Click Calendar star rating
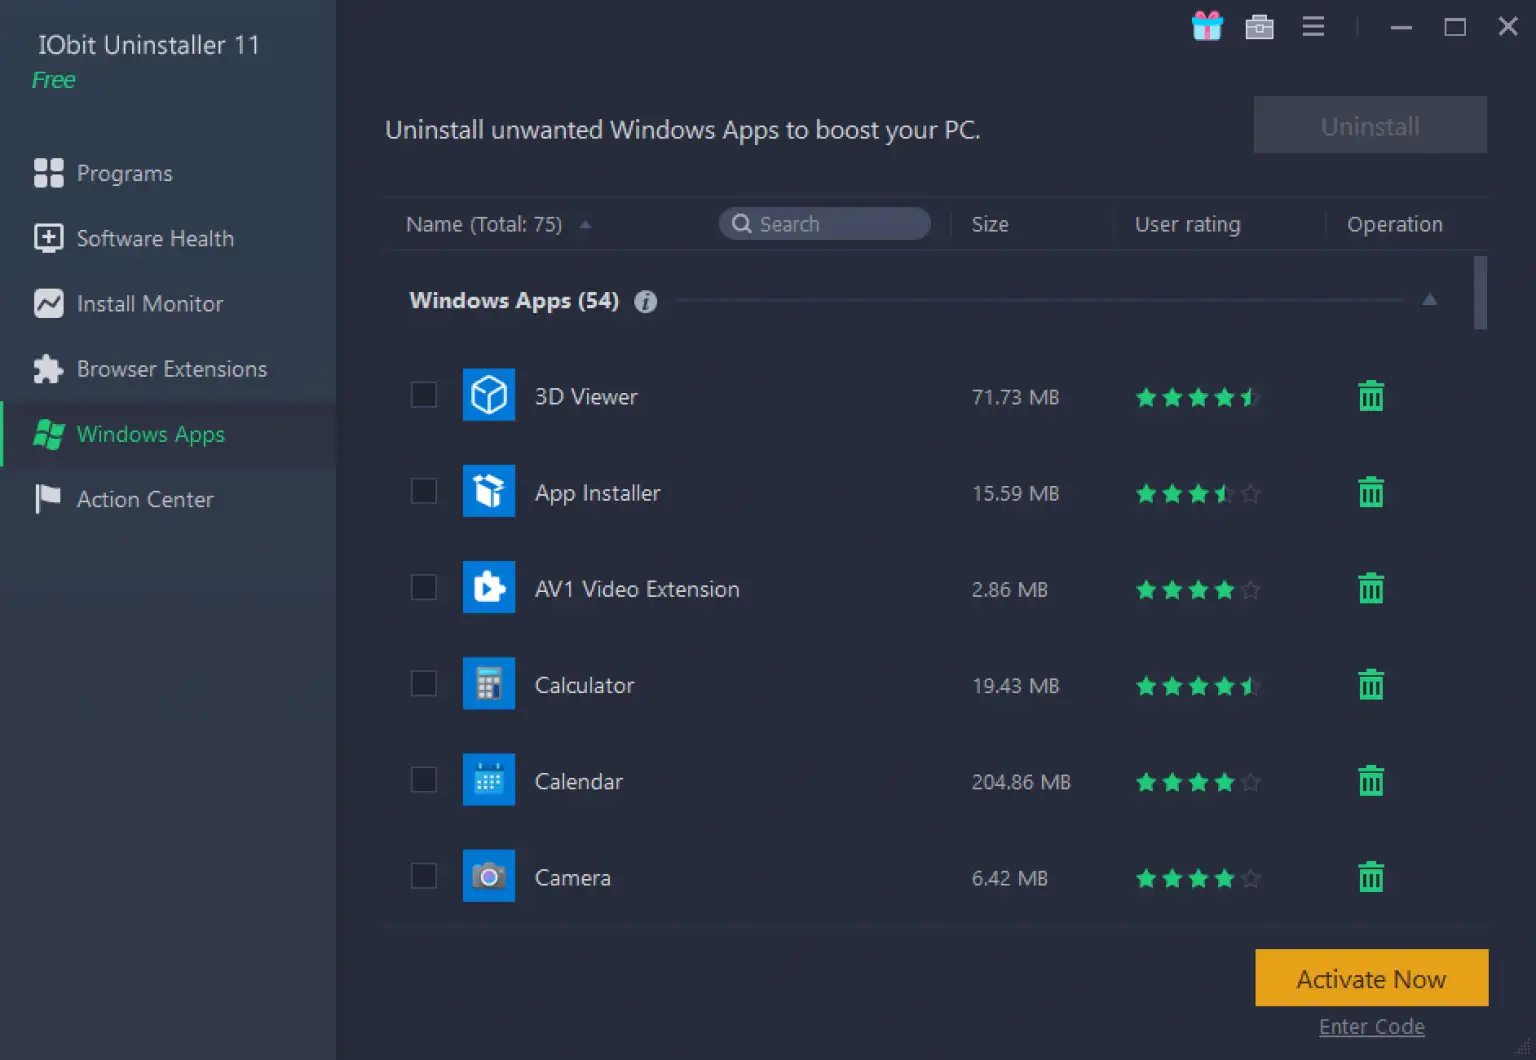The width and height of the screenshot is (1536, 1060). pos(1198,781)
